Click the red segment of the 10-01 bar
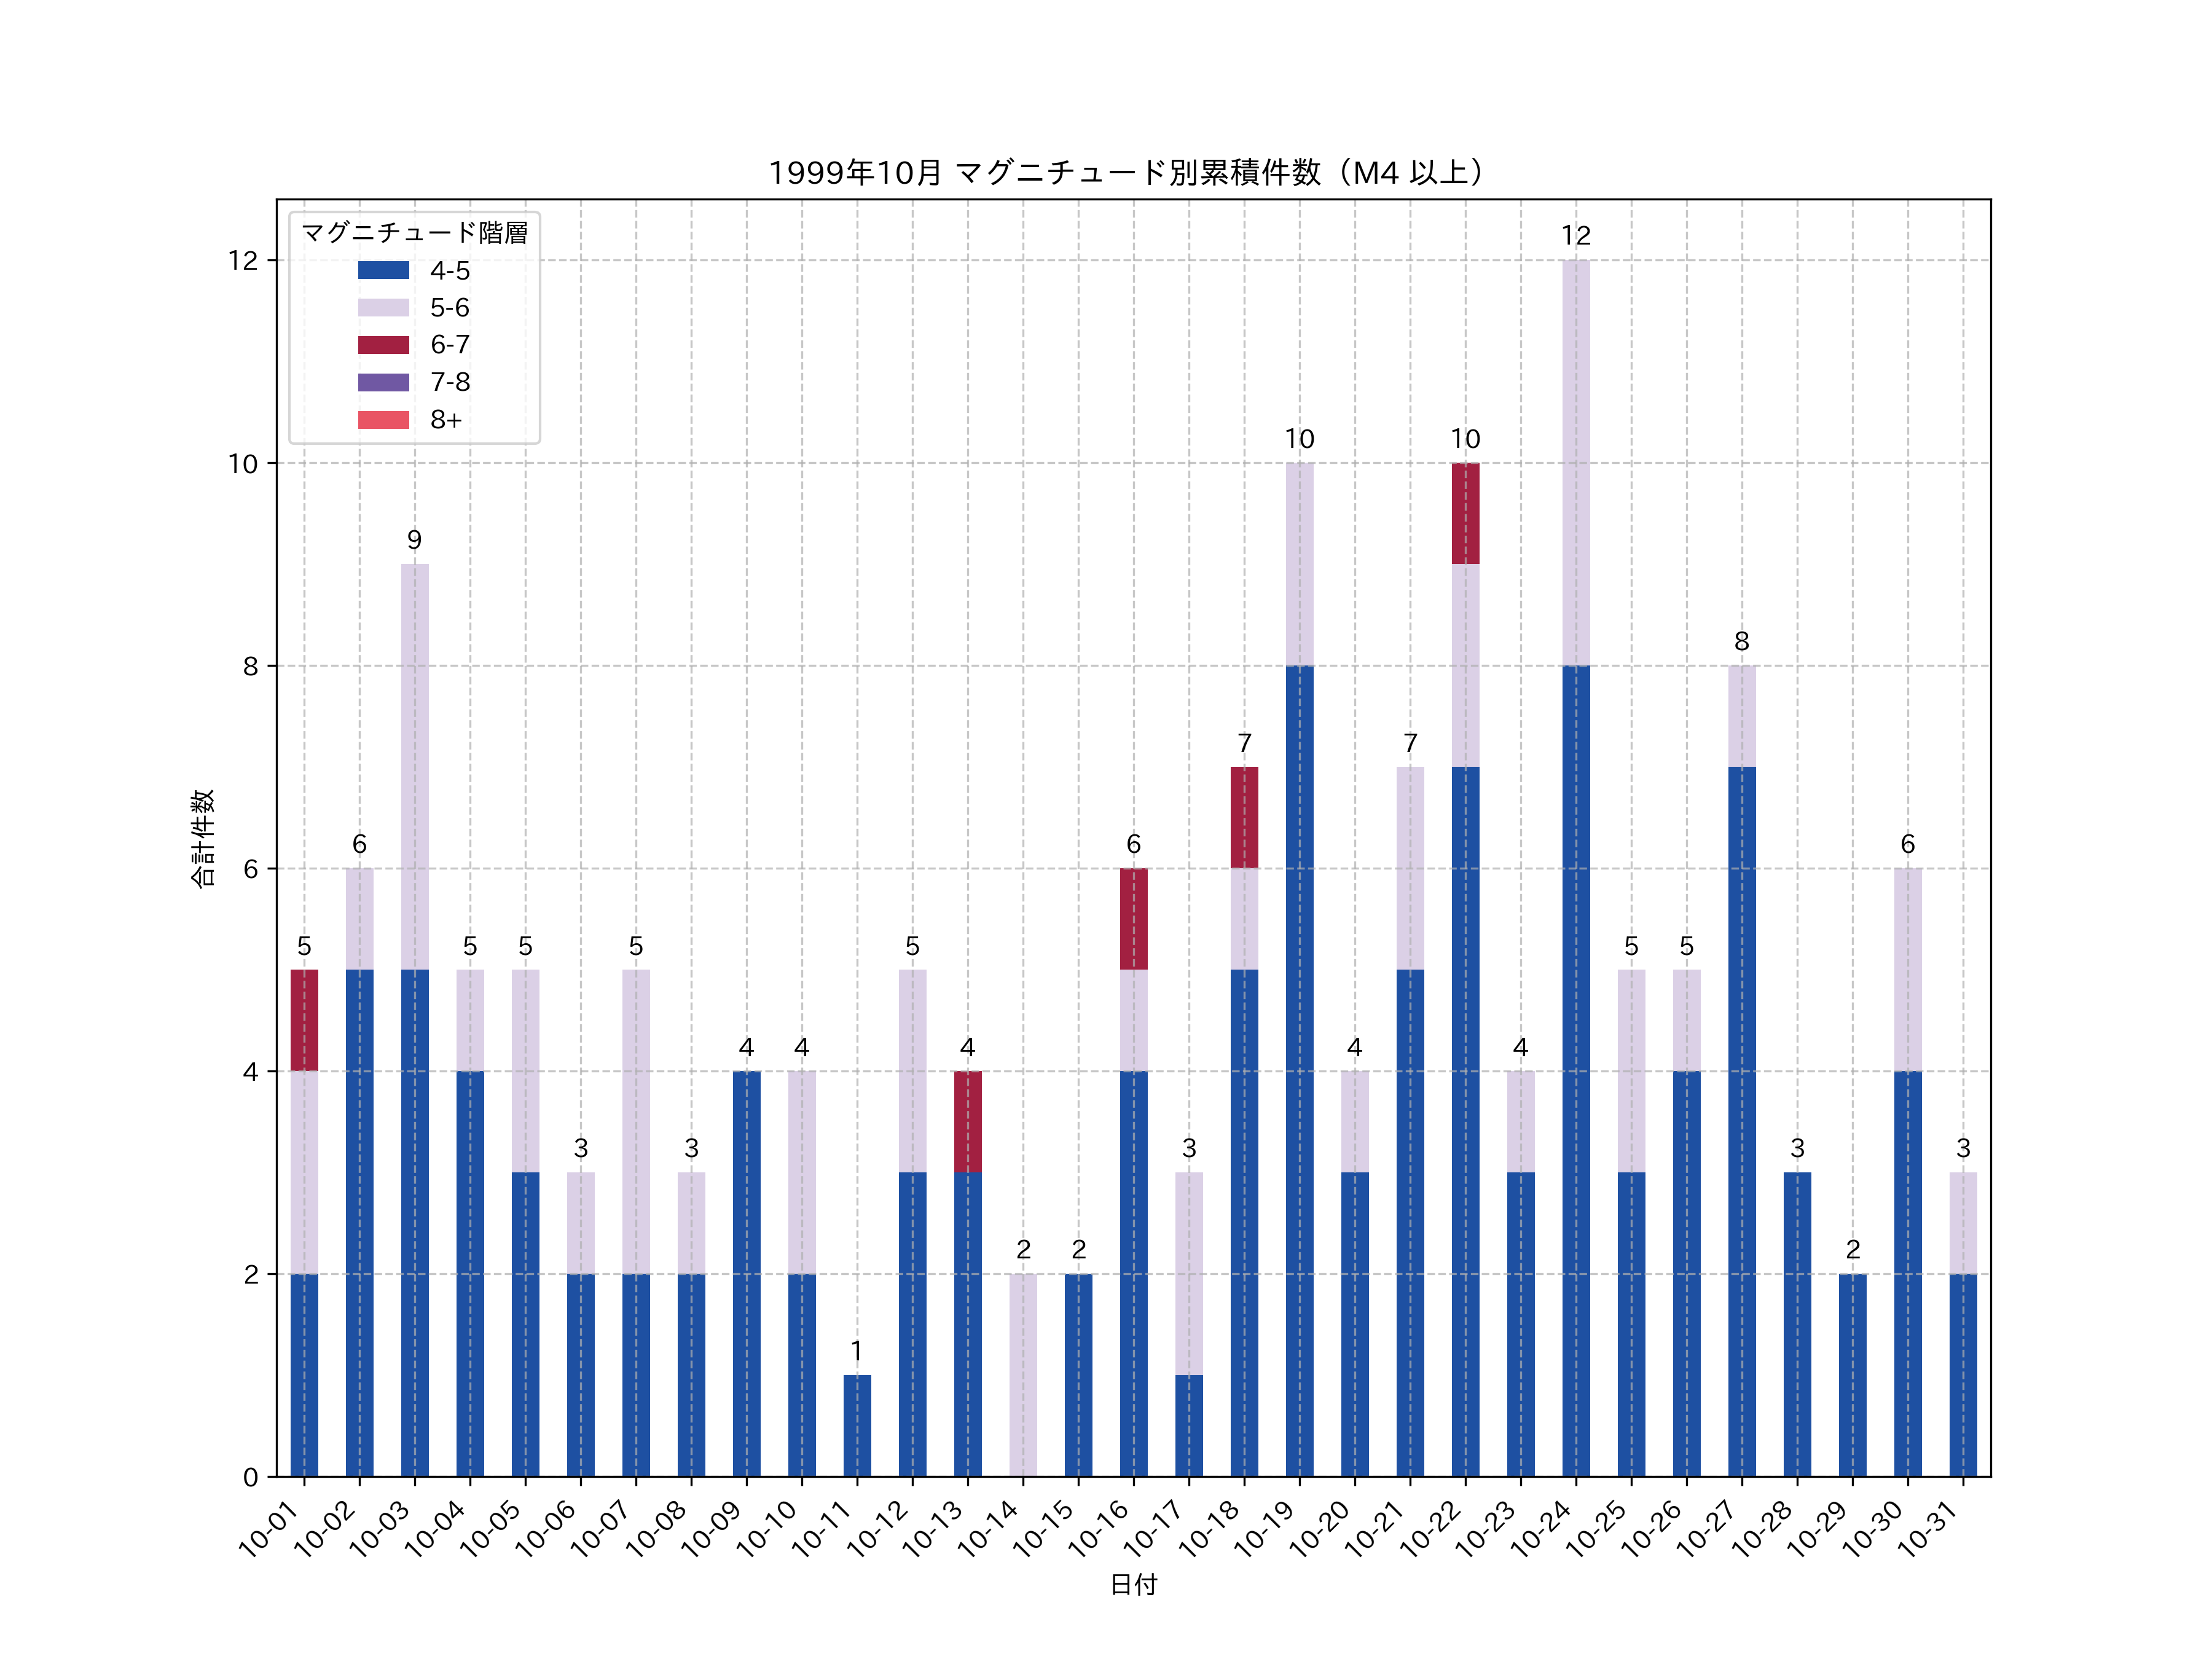 304,1020
